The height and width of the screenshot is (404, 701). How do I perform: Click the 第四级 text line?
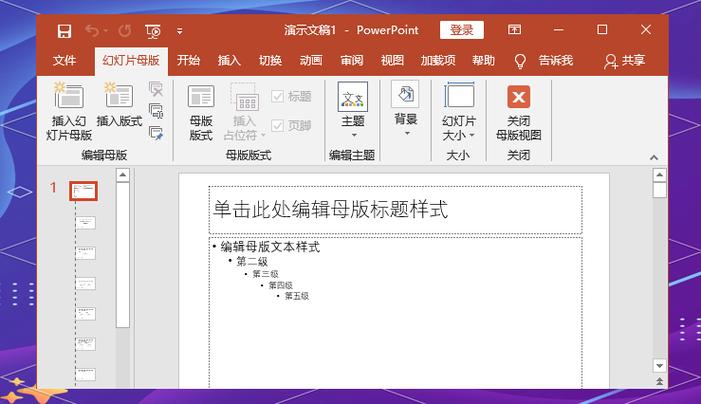tap(281, 285)
